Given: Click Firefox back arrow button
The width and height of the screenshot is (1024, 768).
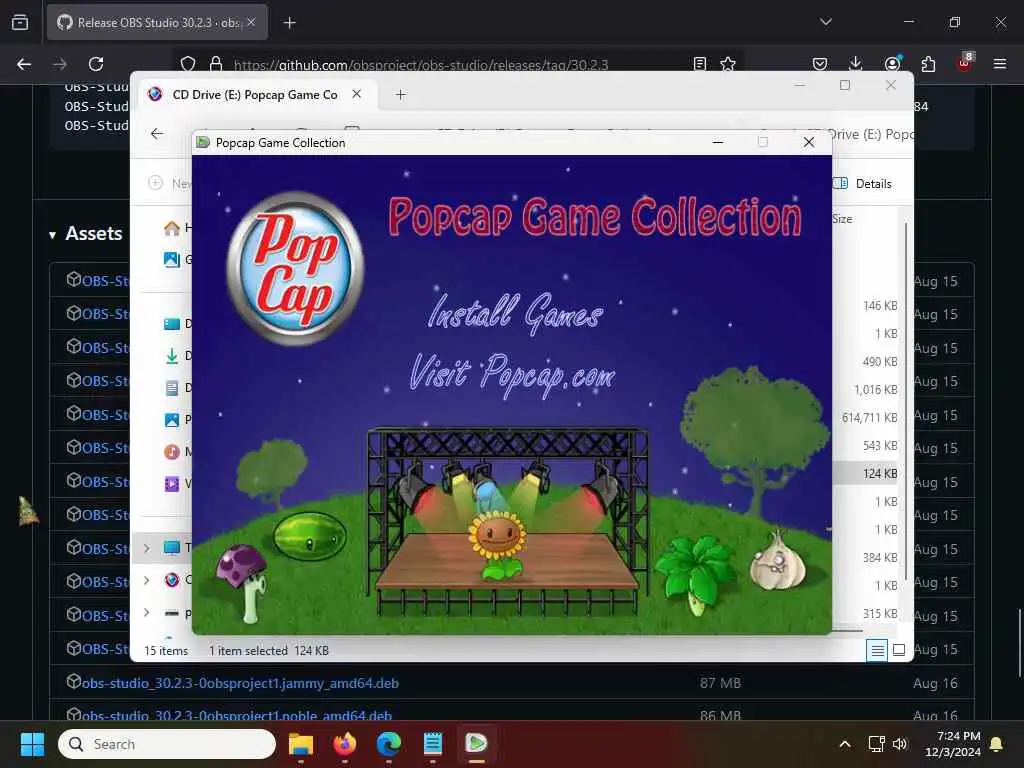Looking at the screenshot, I should tap(24, 64).
